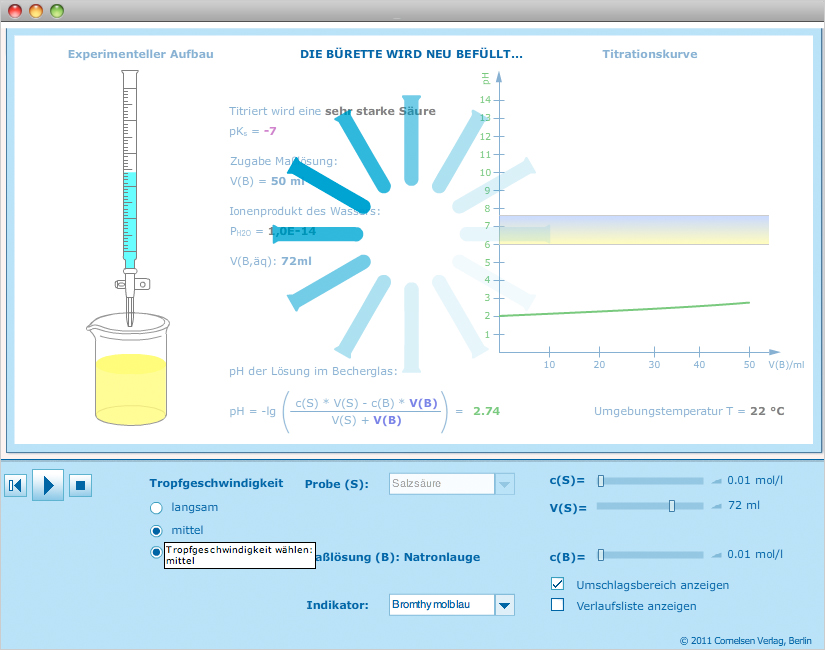Viewport: 825px width, 650px height.
Task: Click the Probe (S) dropdown arrow
Action: [505, 484]
